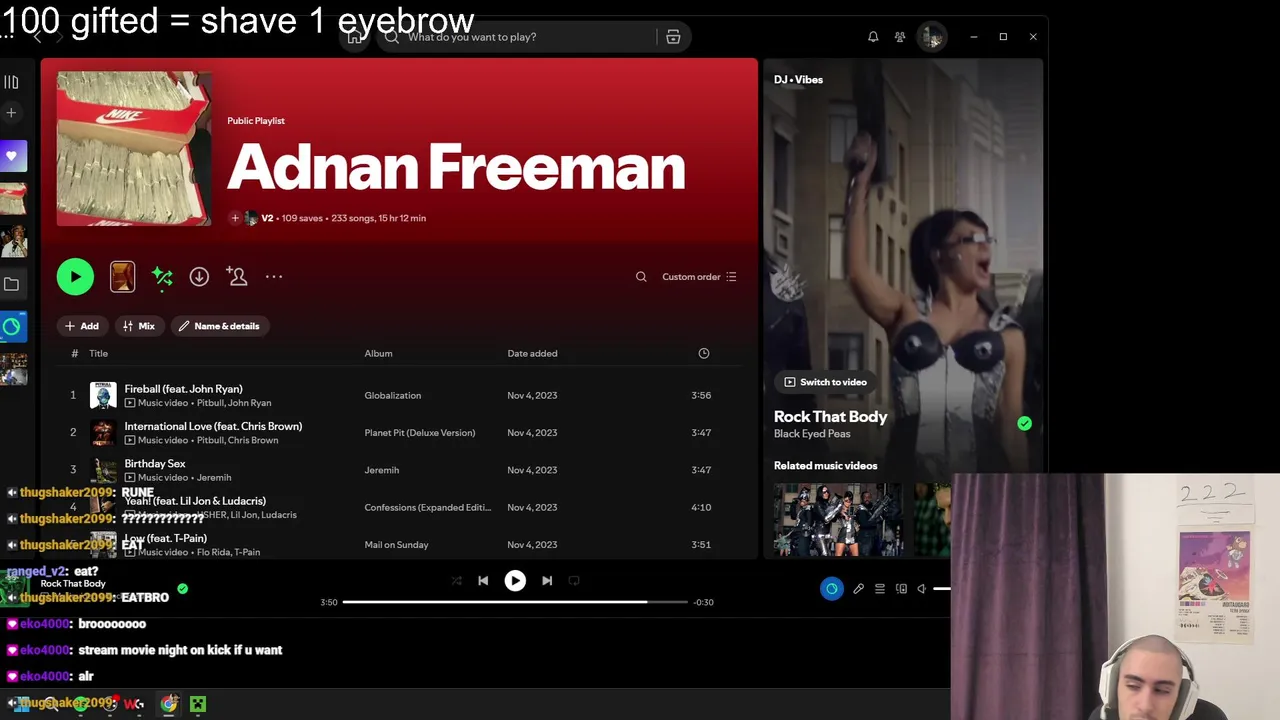This screenshot has width=1280, height=720.
Task: Open Chrome from the Windows taskbar
Action: pos(169,704)
